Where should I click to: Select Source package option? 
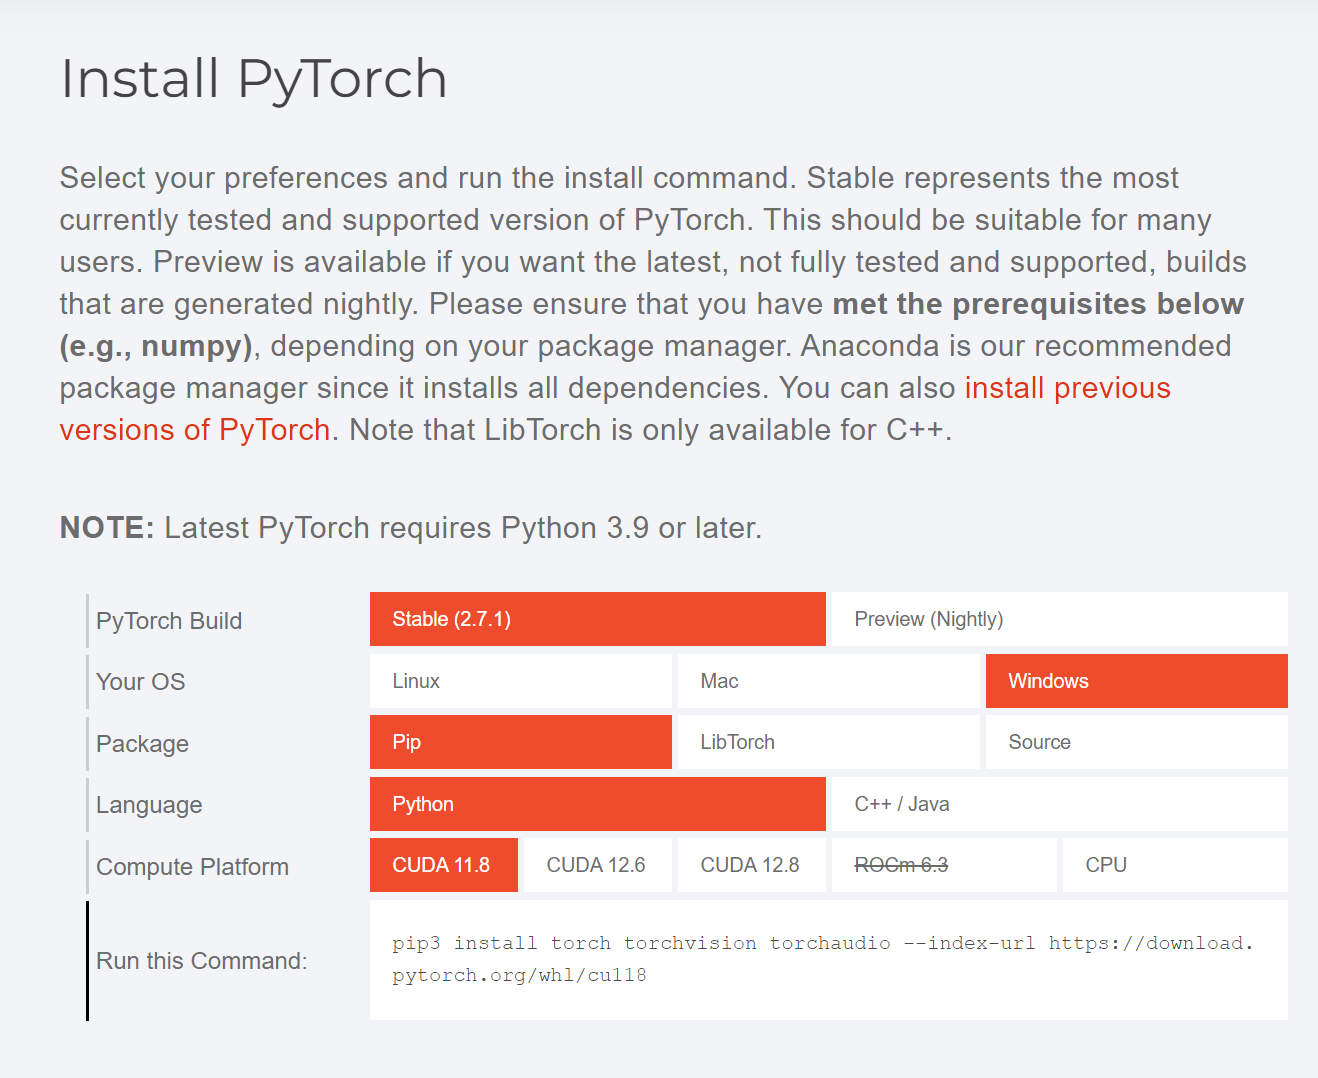tap(1136, 742)
